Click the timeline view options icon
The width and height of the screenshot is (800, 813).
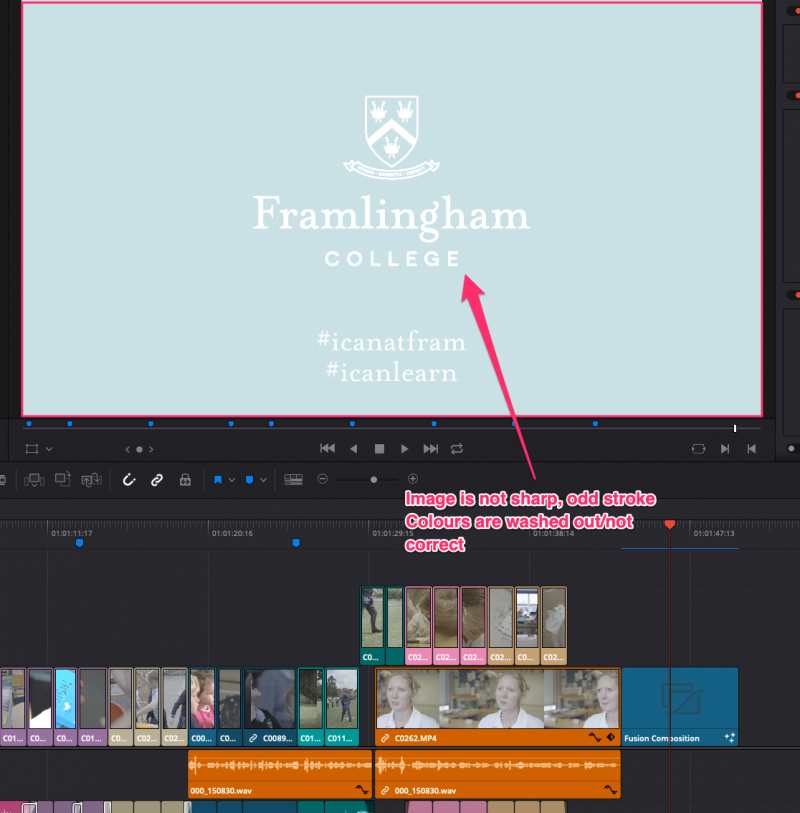(x=293, y=480)
